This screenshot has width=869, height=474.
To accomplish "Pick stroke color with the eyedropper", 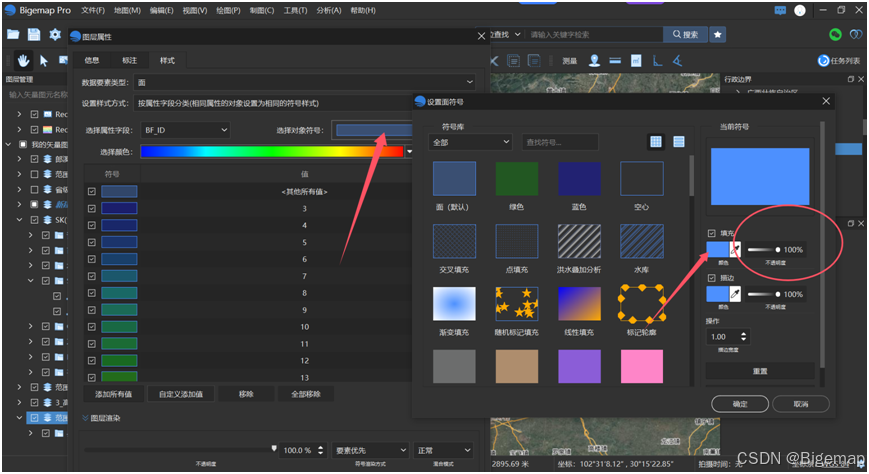I will tap(735, 294).
